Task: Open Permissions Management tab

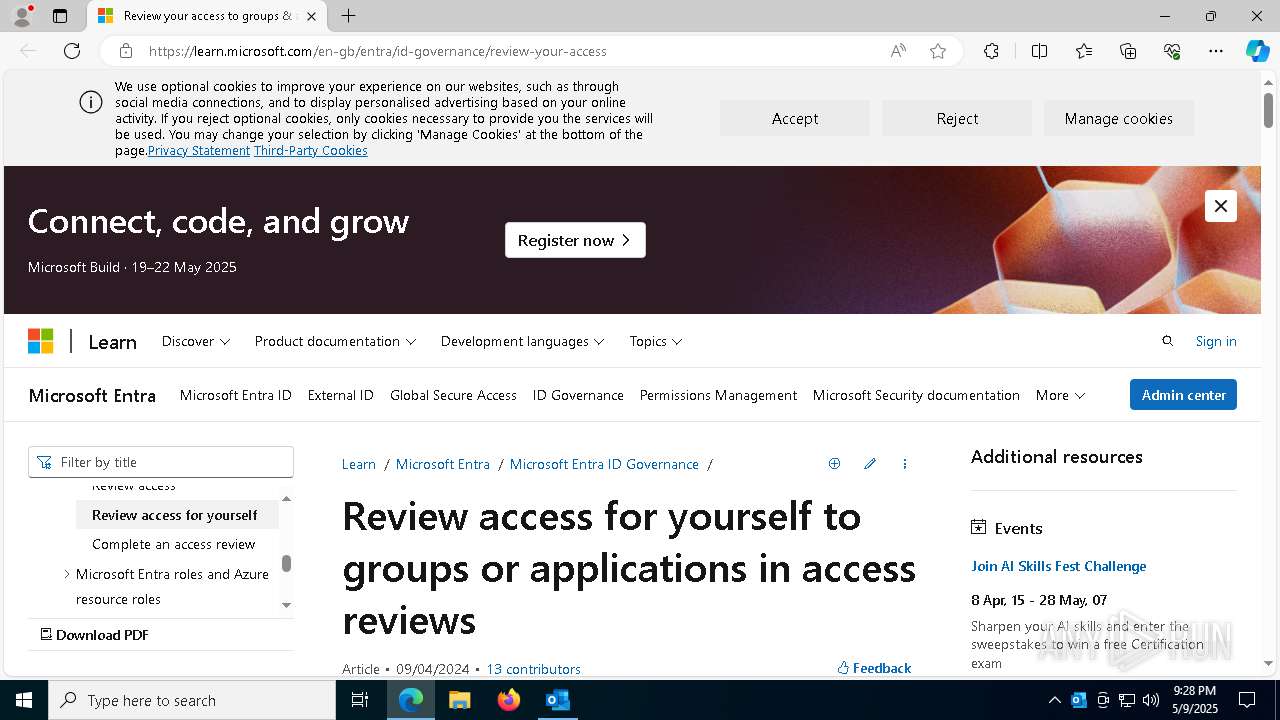Action: [718, 395]
